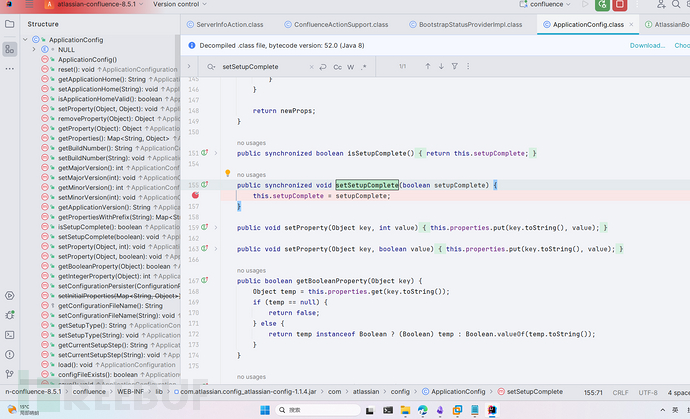Image resolution: width=690 pixels, height=419 pixels.
Task: Toggle new line search mode icon
Action: tap(323, 67)
